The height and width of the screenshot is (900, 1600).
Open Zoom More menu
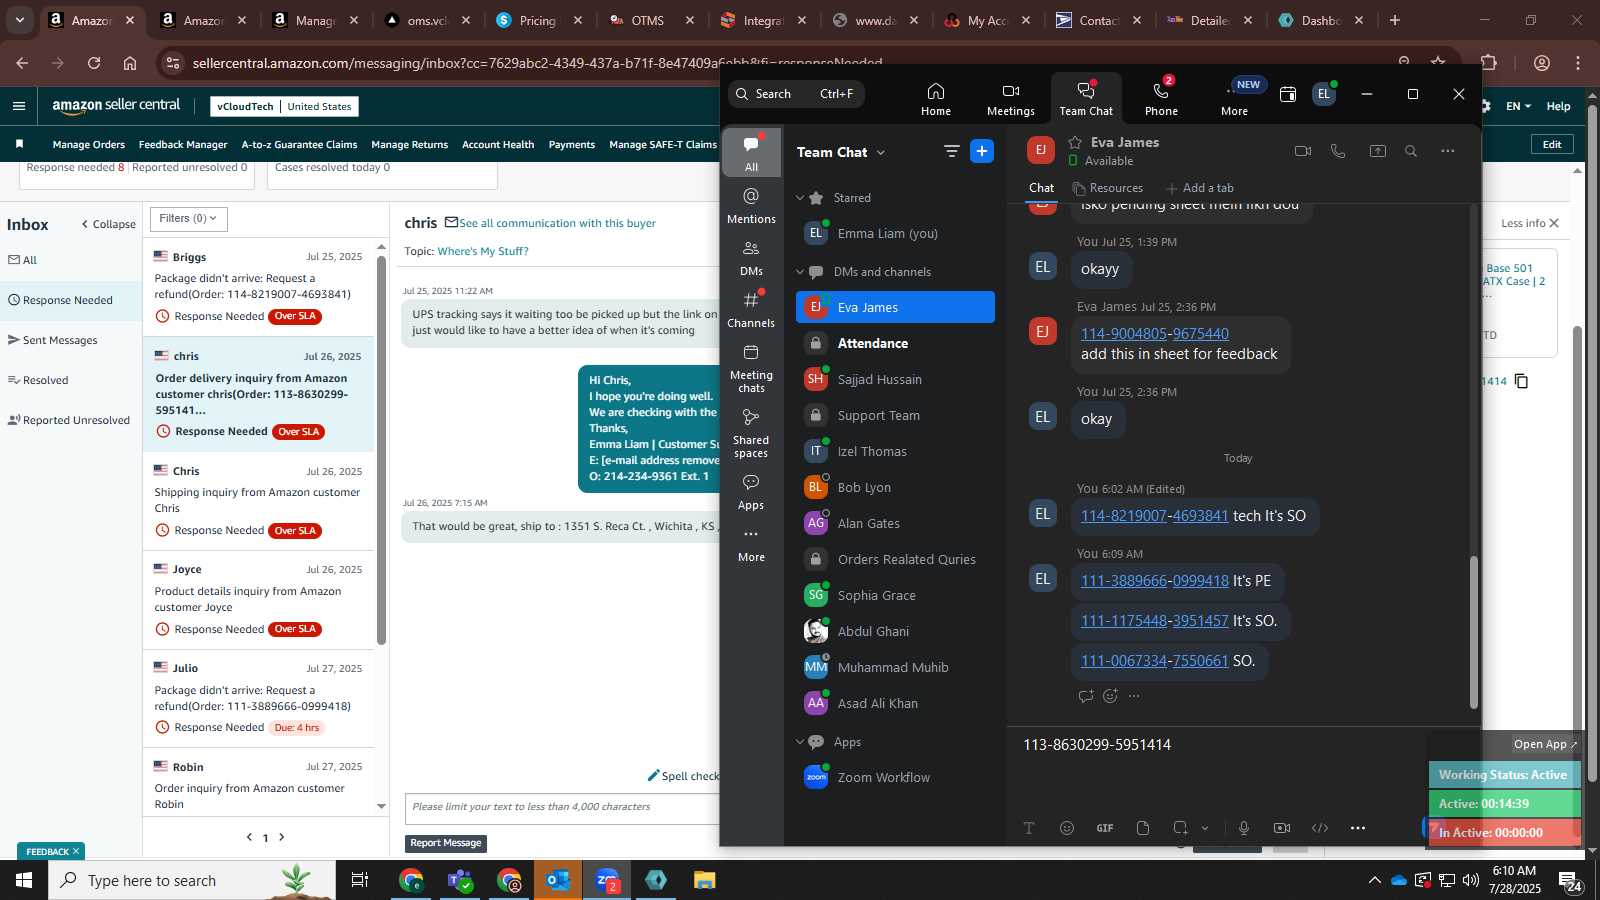tap(1235, 99)
